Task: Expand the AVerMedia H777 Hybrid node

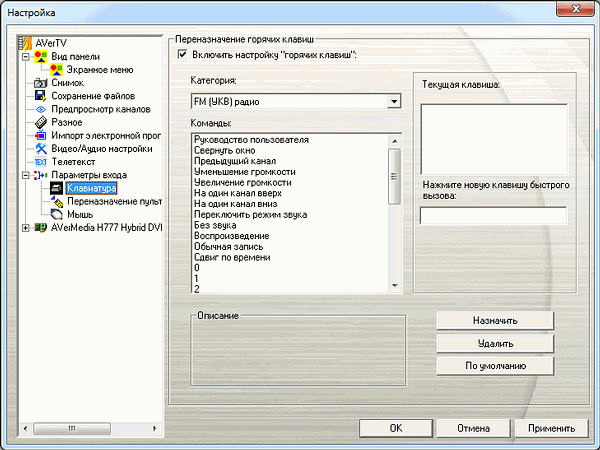Action: pos(25,228)
